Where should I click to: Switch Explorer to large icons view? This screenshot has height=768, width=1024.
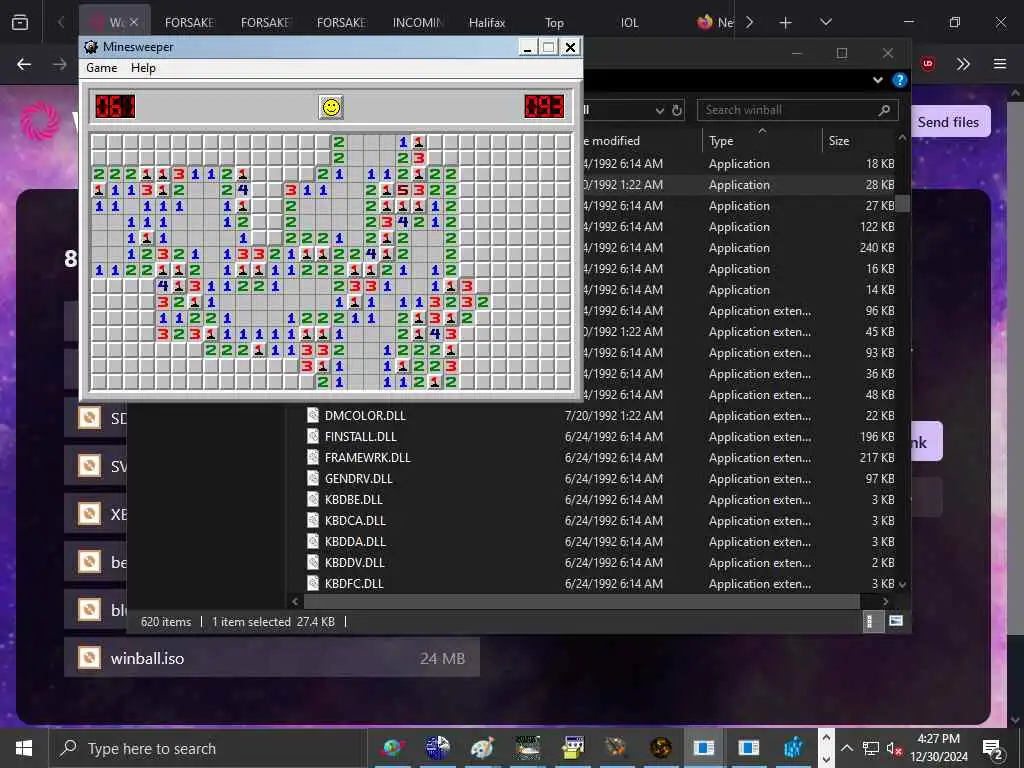895,621
